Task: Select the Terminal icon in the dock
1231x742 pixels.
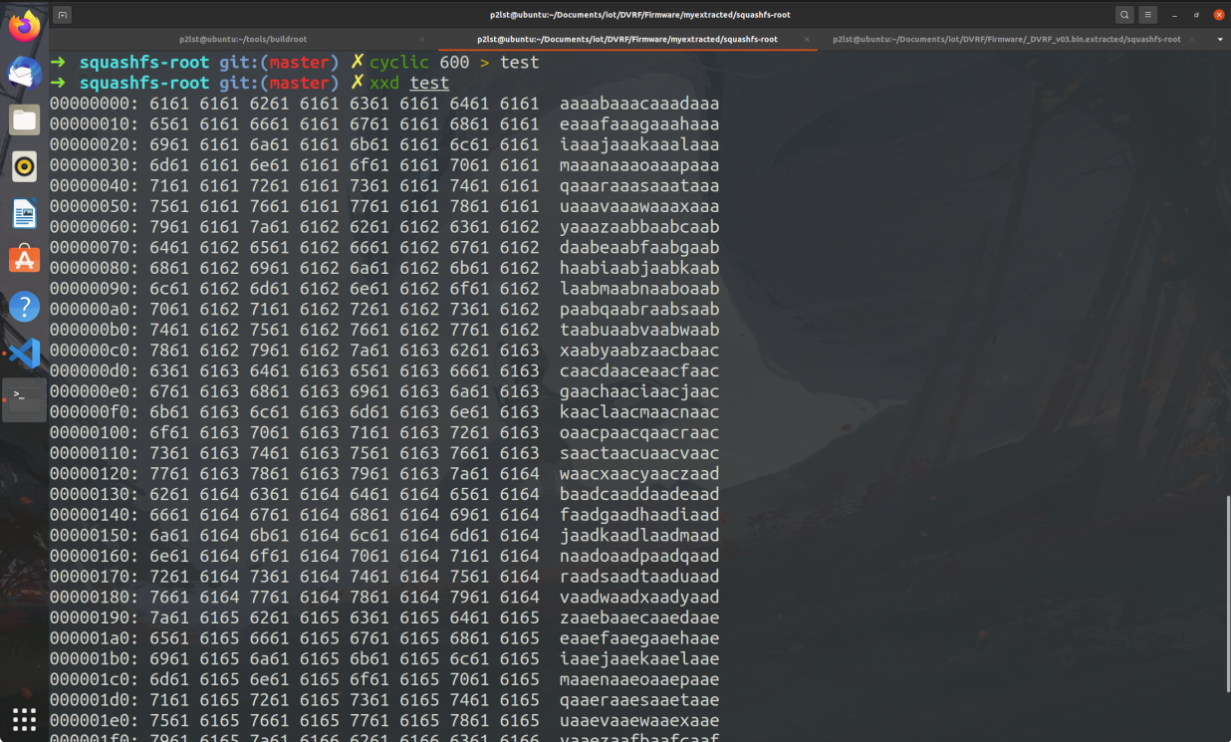Action: [24, 399]
